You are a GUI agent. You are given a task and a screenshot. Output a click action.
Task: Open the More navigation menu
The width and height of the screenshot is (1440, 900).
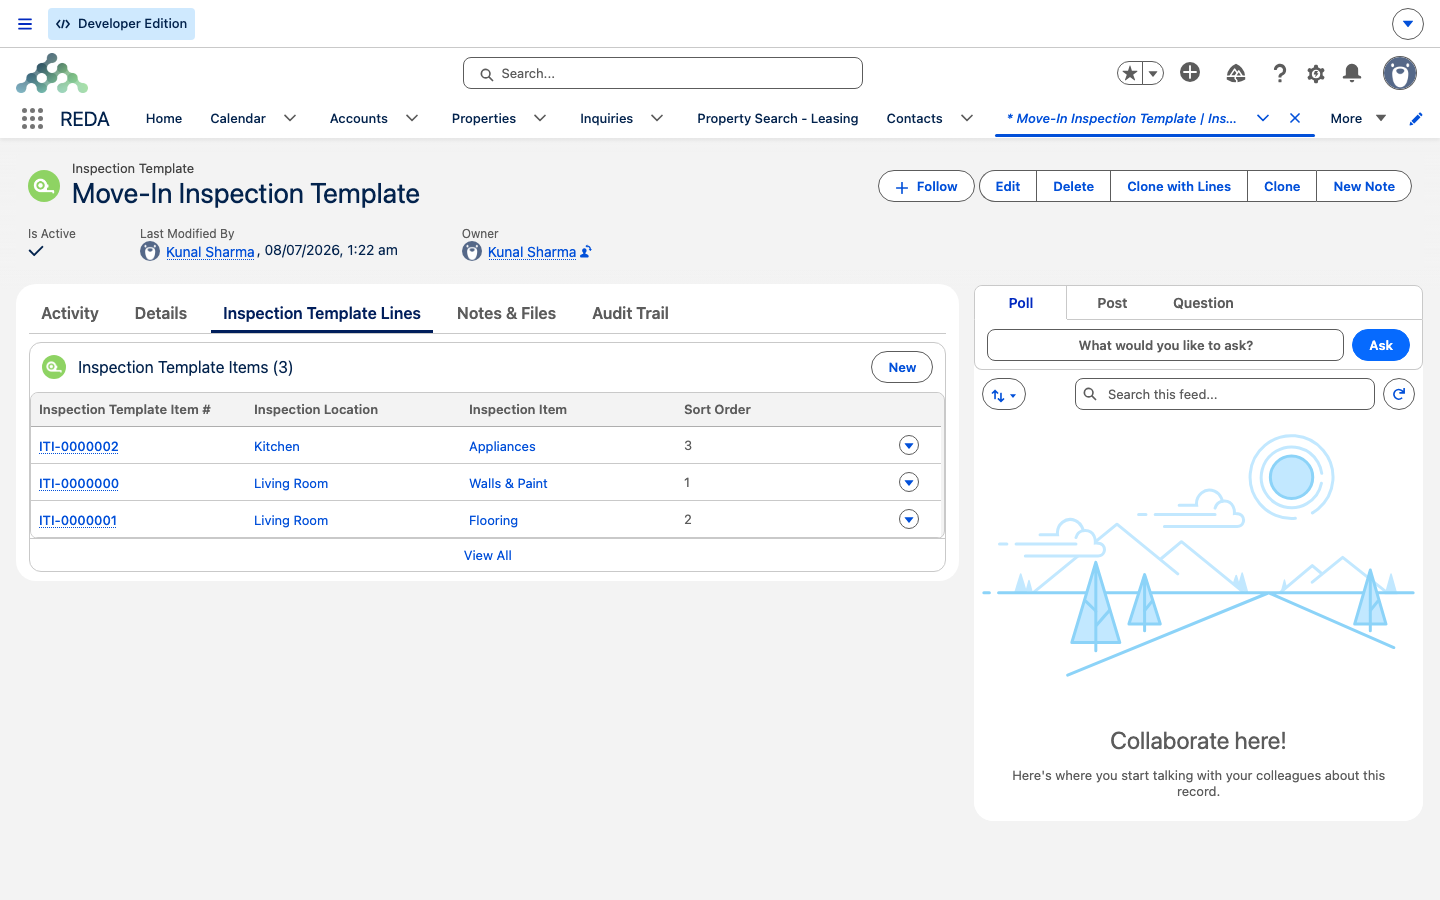1358,118
